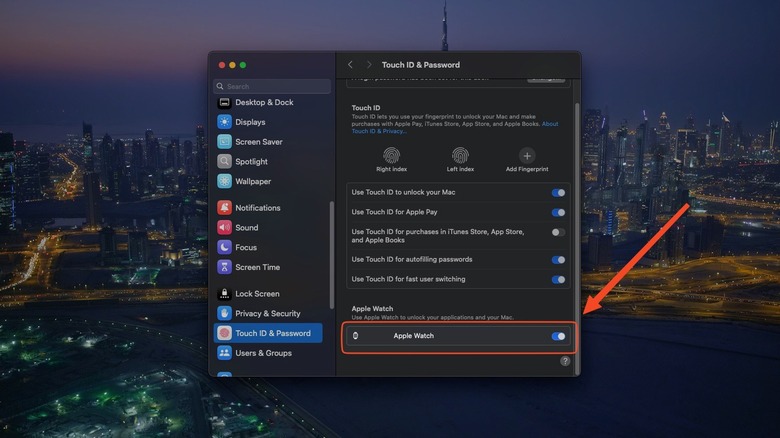This screenshot has height=438, width=780.
Task: Click the Search field in sidebar
Action: [272, 87]
